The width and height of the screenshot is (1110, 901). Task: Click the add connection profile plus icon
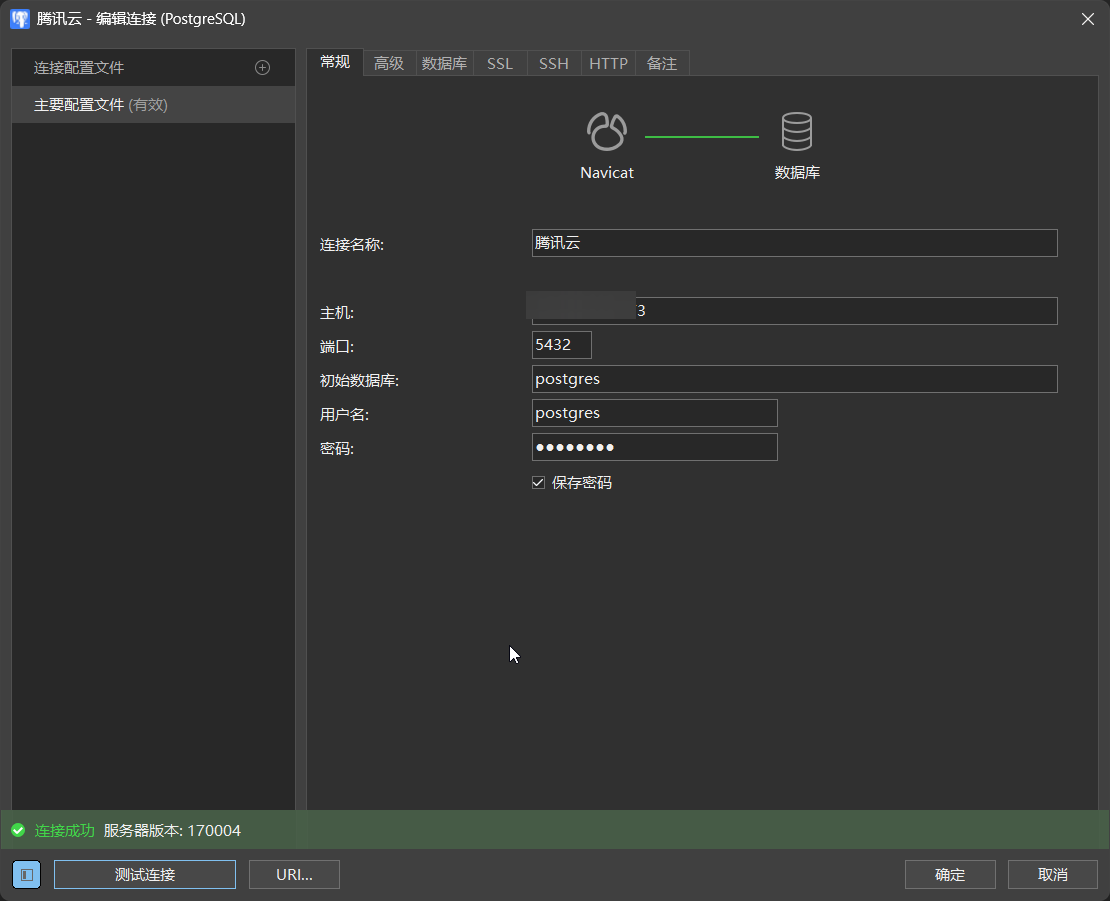coord(262,67)
